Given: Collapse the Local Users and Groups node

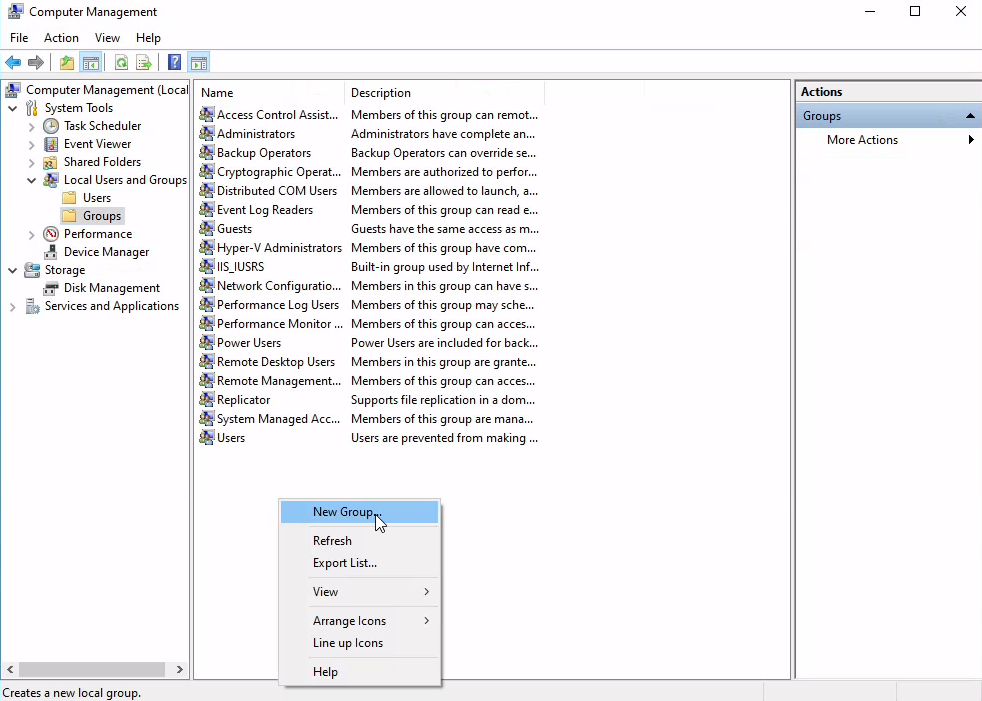Looking at the screenshot, I should pos(32,180).
